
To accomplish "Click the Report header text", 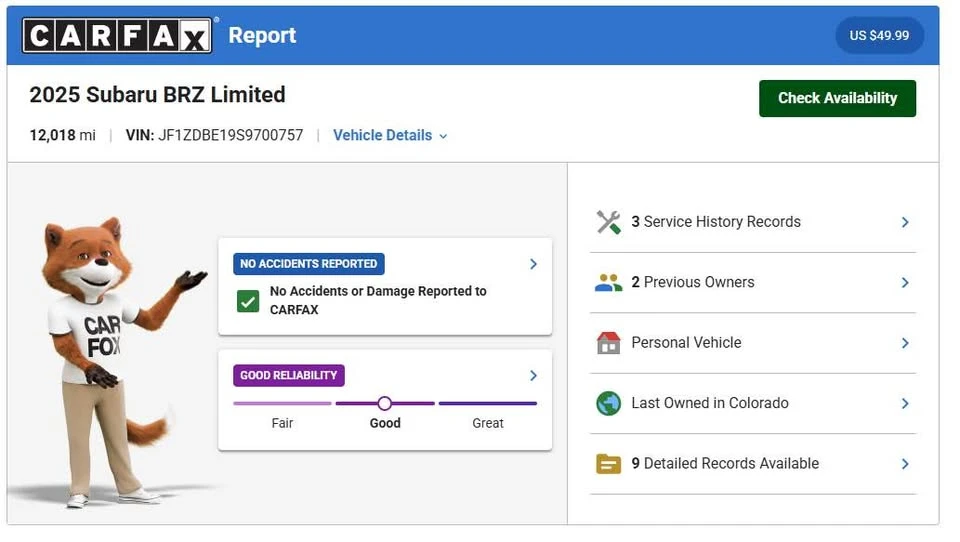I will click(262, 36).
